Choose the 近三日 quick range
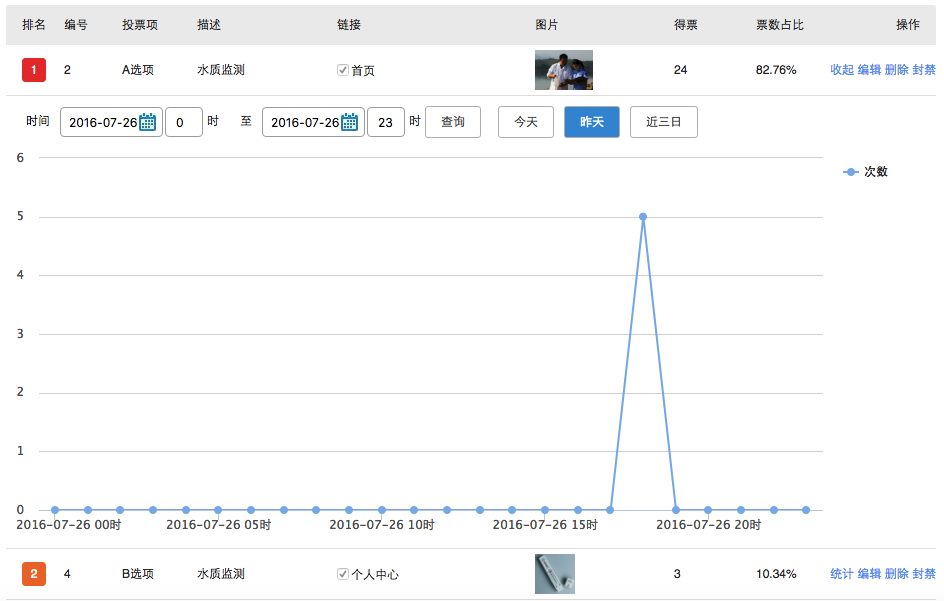The height and width of the screenshot is (601, 944). 663,122
